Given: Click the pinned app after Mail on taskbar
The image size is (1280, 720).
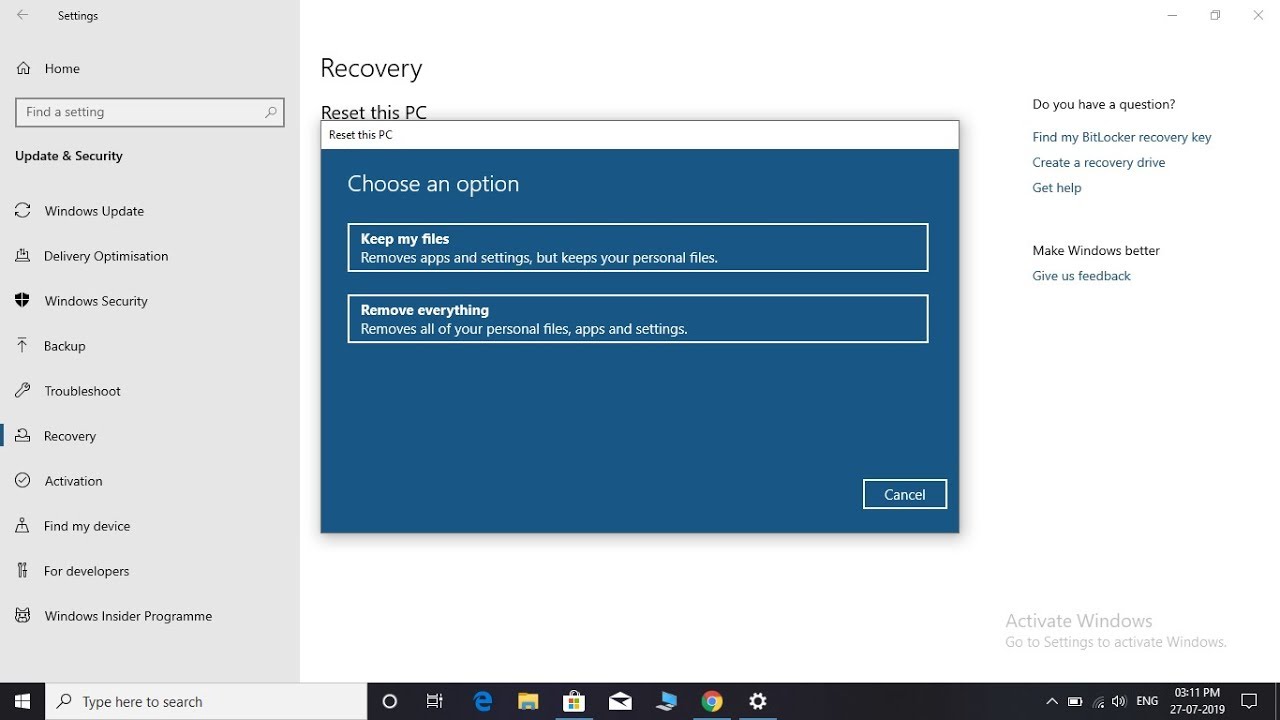Looking at the screenshot, I should 666,701.
